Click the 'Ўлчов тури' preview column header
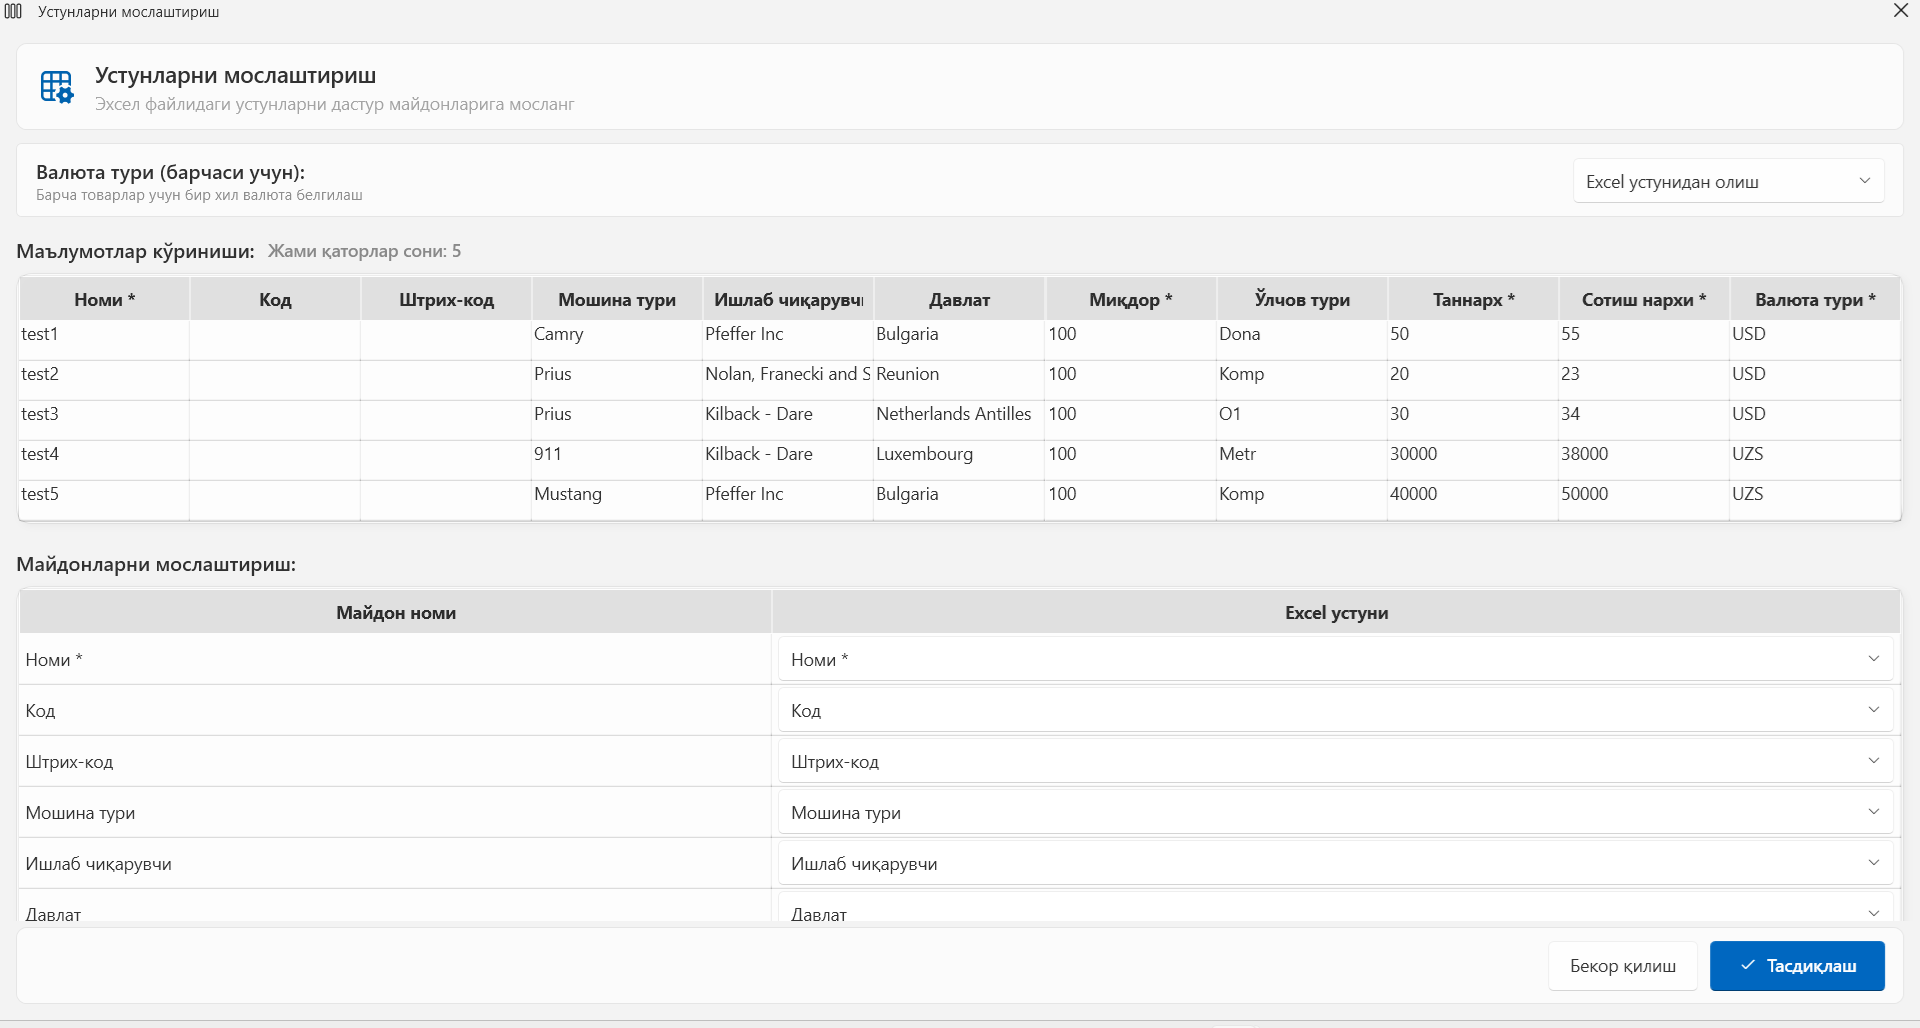Viewport: 1920px width, 1028px height. click(1302, 299)
